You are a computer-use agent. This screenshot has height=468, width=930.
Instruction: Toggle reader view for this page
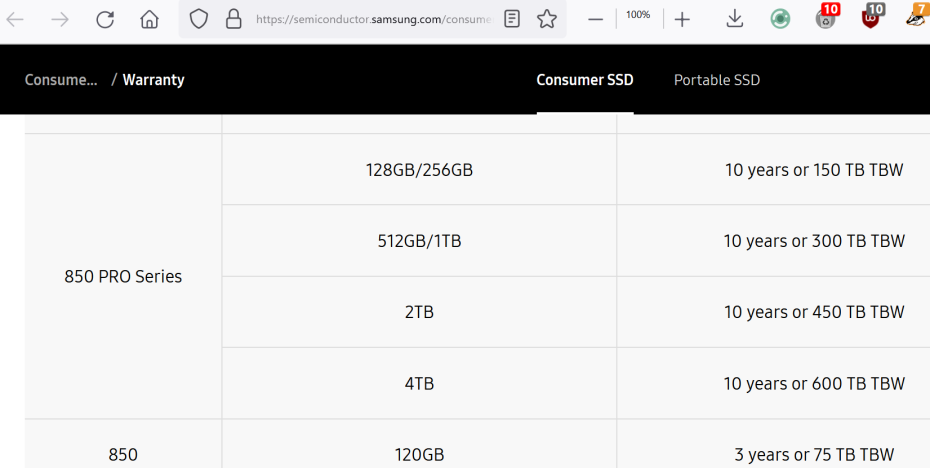point(512,19)
